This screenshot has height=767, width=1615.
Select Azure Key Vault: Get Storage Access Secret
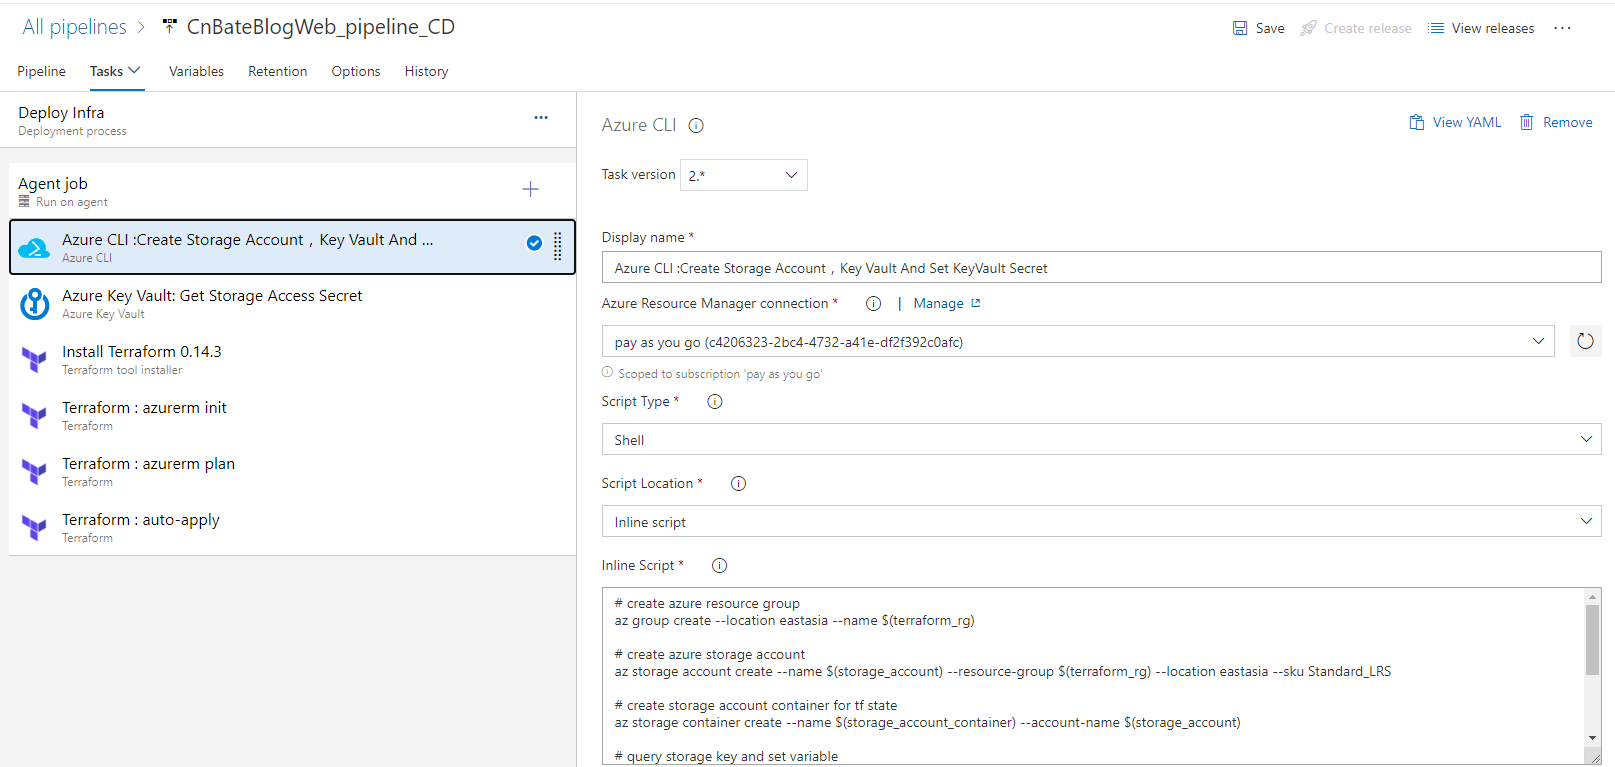click(292, 303)
